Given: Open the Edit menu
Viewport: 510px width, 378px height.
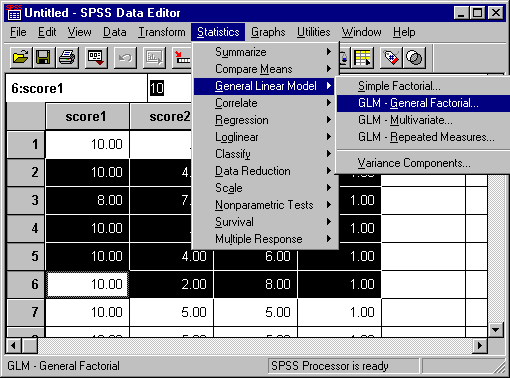Looking at the screenshot, I should 47,32.
